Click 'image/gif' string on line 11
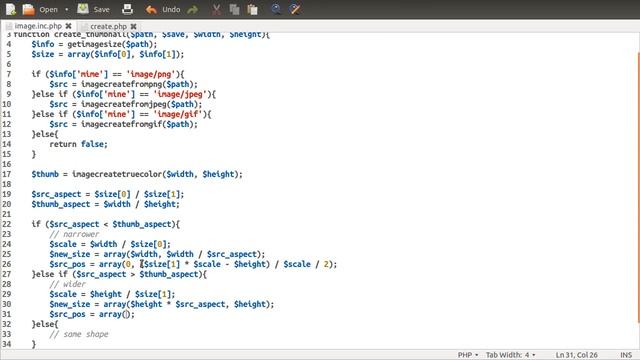 [178, 114]
